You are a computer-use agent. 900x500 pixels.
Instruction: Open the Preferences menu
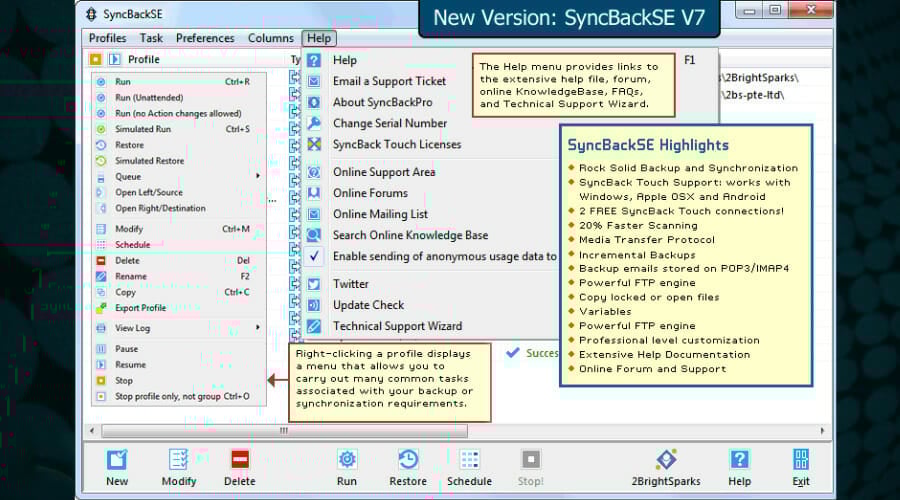point(205,38)
